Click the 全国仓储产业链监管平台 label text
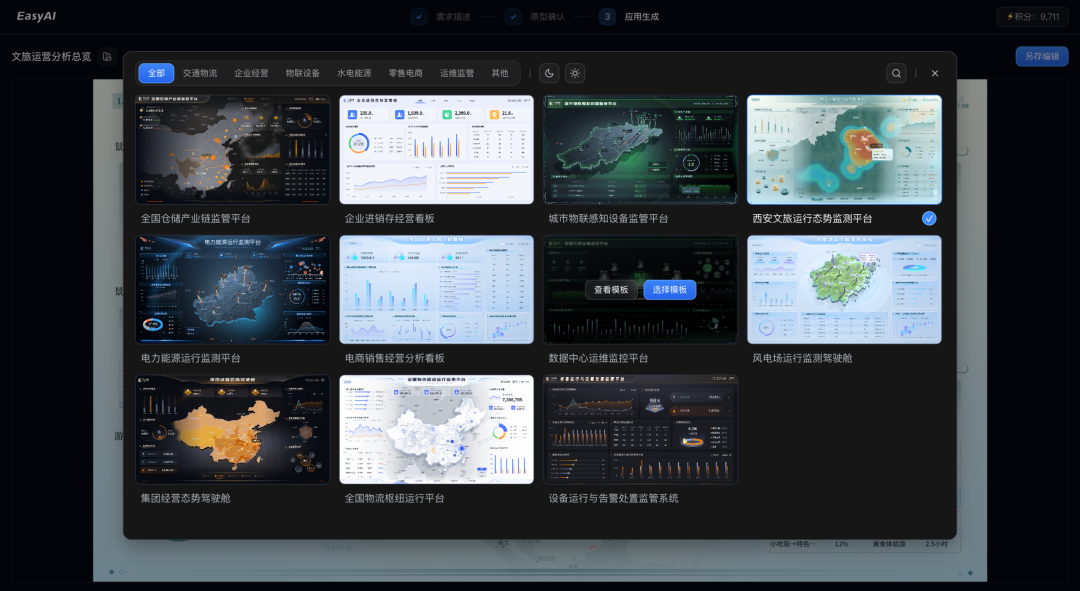The image size is (1080, 591). pos(196,218)
